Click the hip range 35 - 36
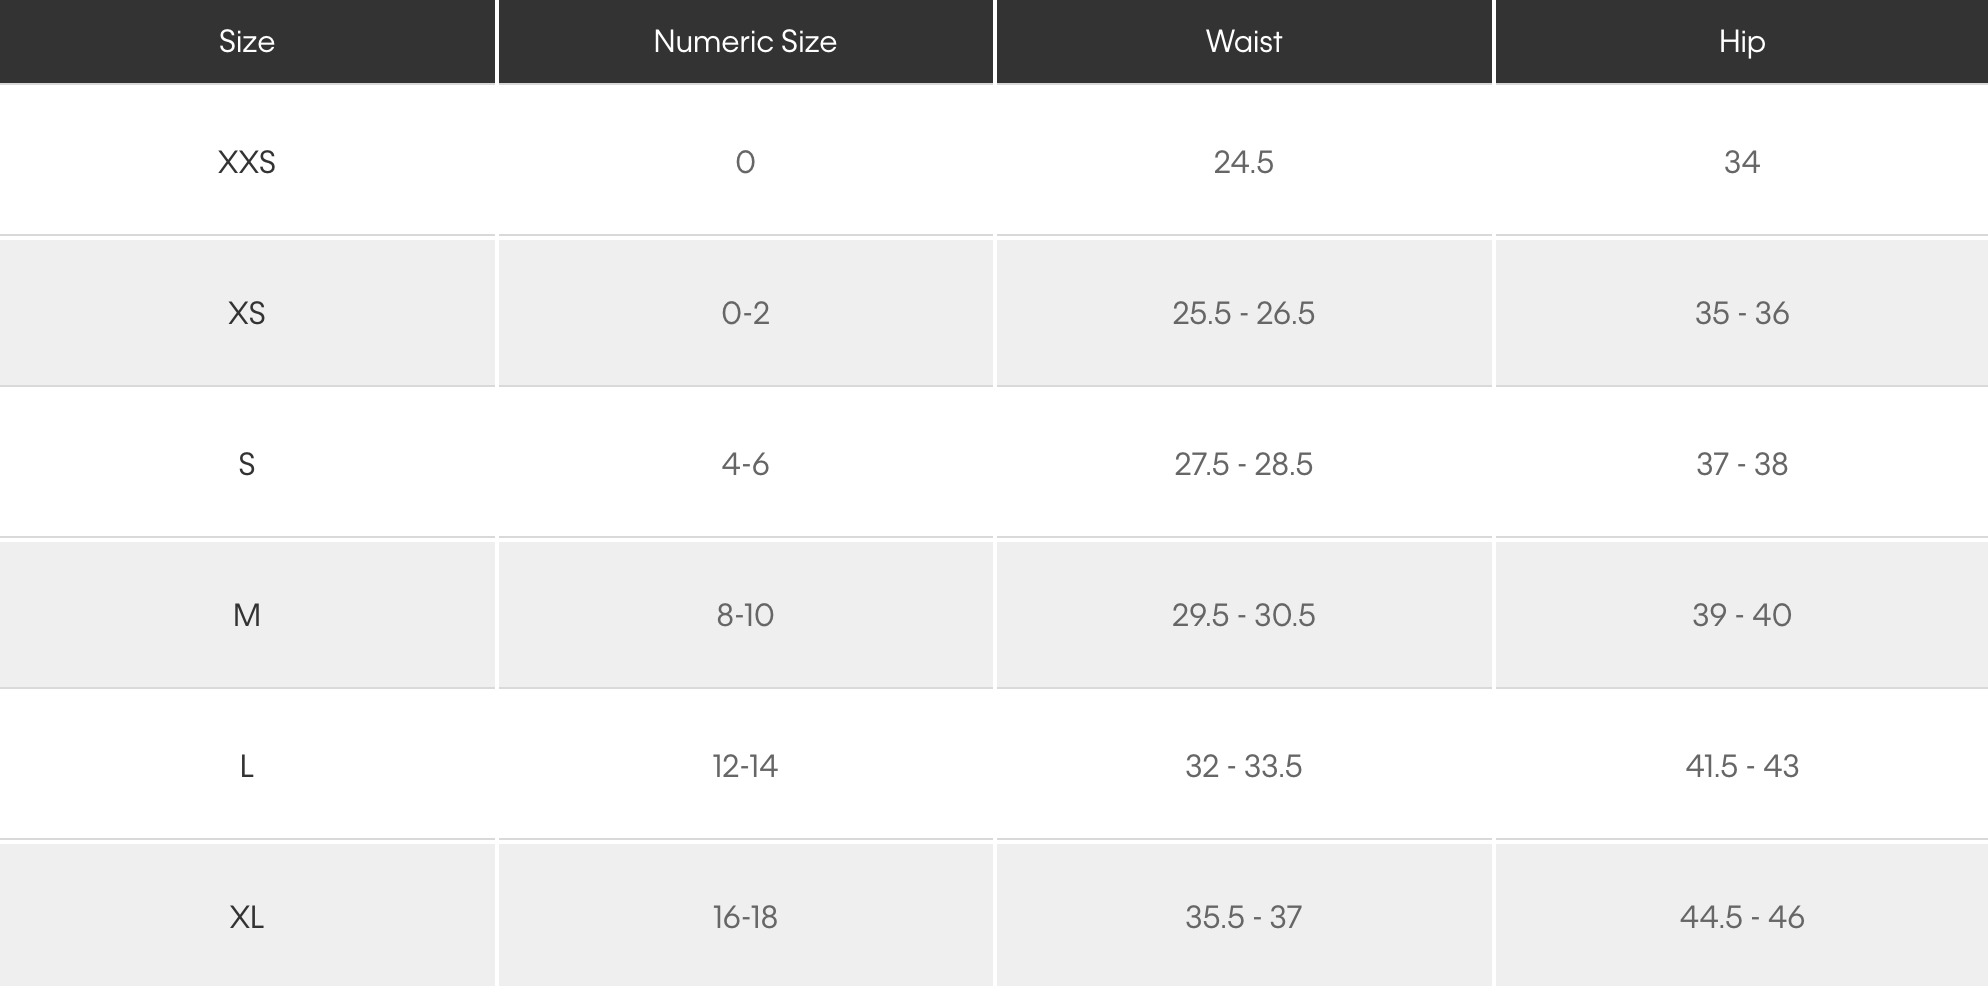The width and height of the screenshot is (1988, 986). pyautogui.click(x=1741, y=313)
